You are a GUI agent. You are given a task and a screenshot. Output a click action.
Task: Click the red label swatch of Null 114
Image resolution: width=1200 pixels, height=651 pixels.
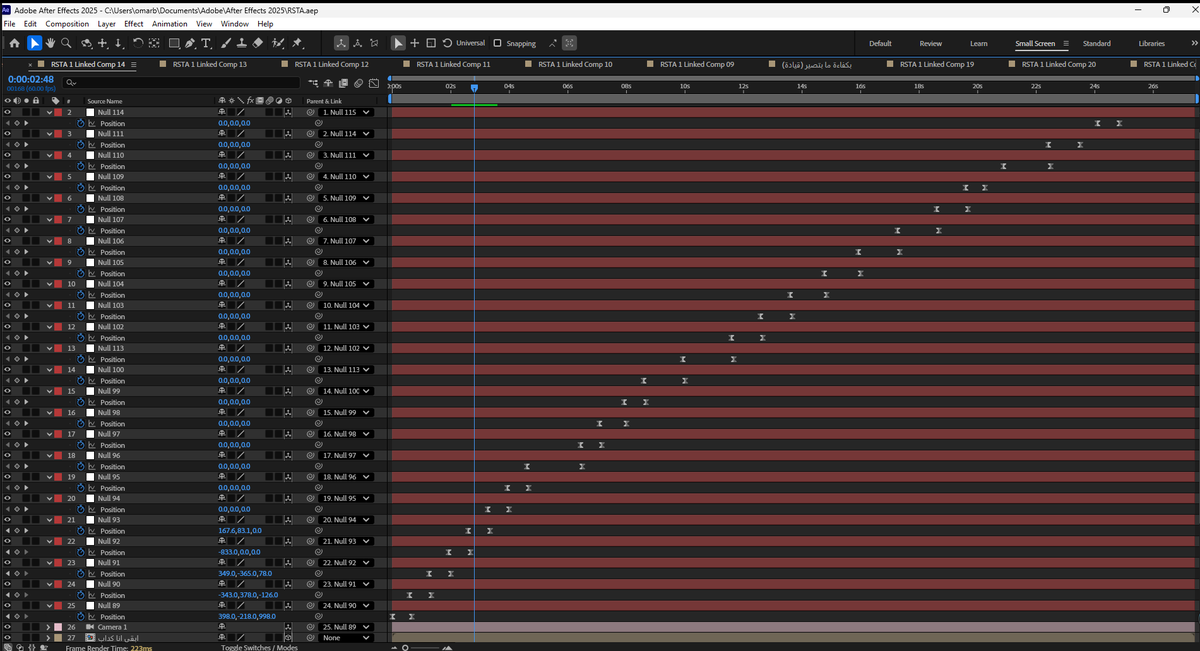(57, 112)
